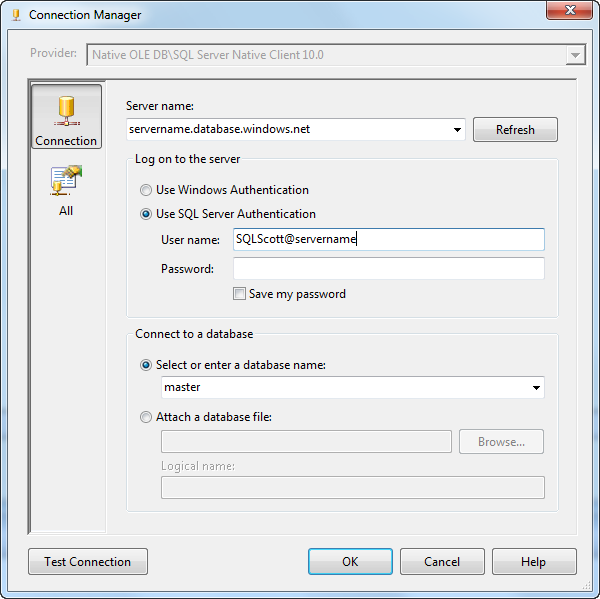600x599 pixels.
Task: Focus the User name field
Action: click(x=389, y=240)
